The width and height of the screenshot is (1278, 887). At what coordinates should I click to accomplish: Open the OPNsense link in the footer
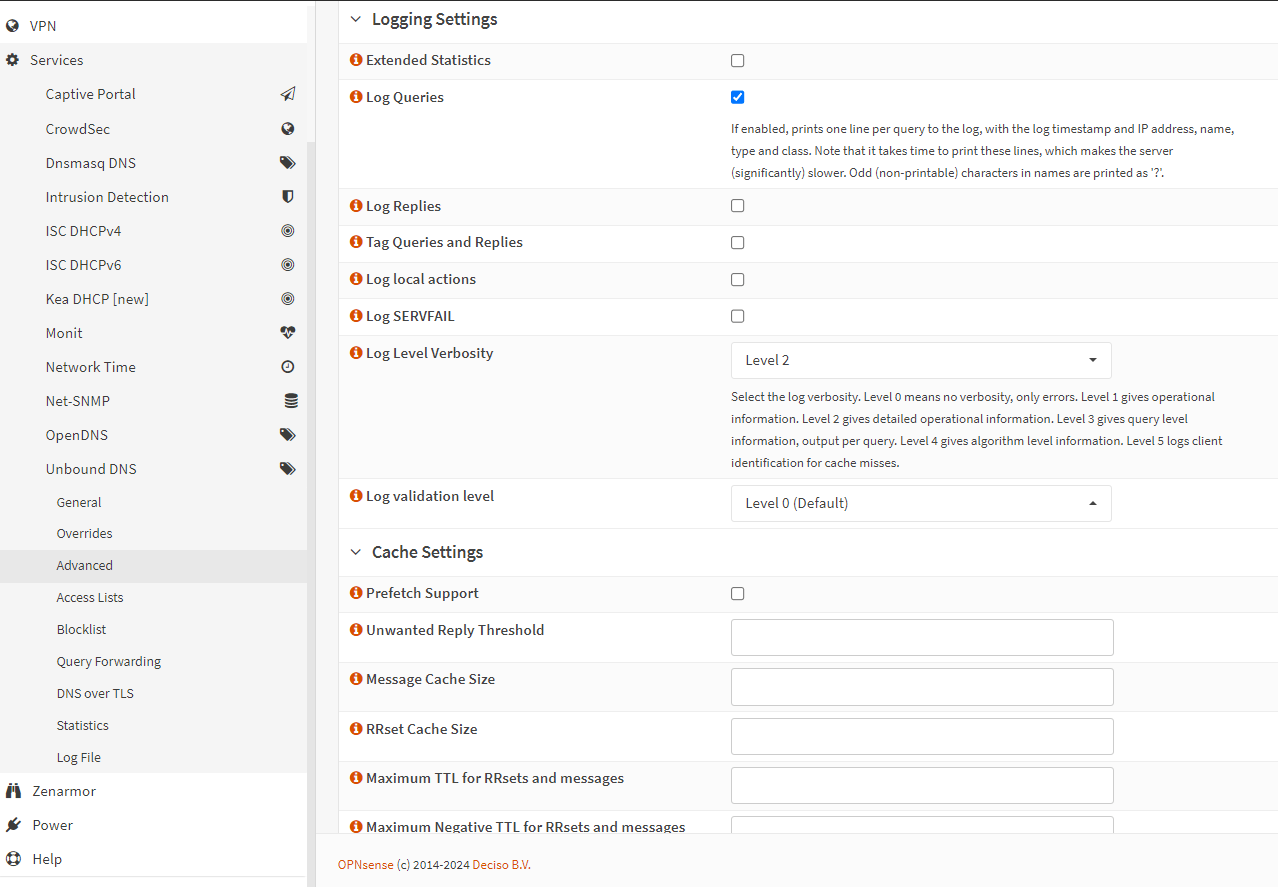[x=365, y=865]
